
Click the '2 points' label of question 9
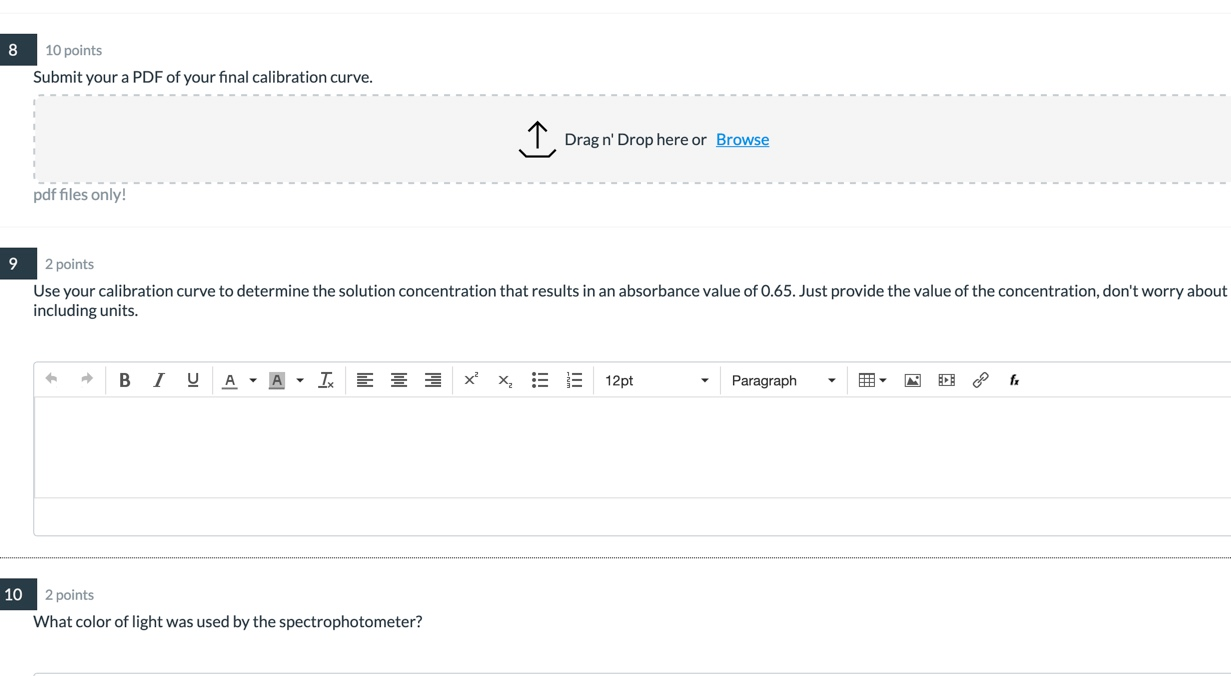tap(69, 264)
